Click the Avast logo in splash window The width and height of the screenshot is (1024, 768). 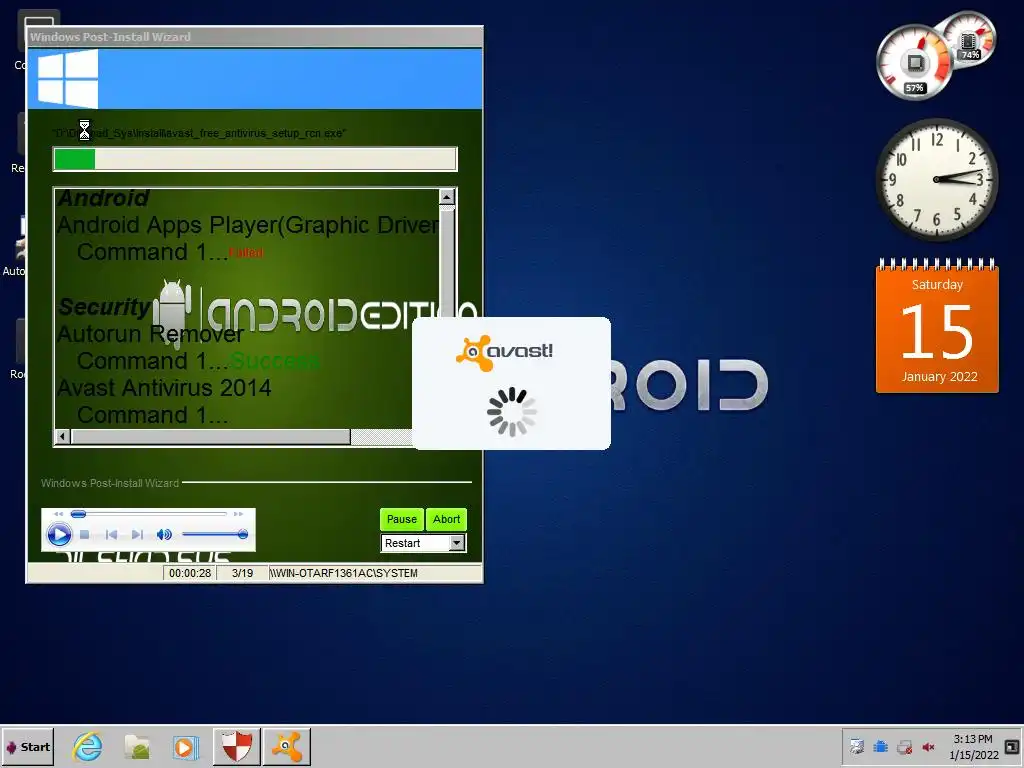[x=504, y=352]
